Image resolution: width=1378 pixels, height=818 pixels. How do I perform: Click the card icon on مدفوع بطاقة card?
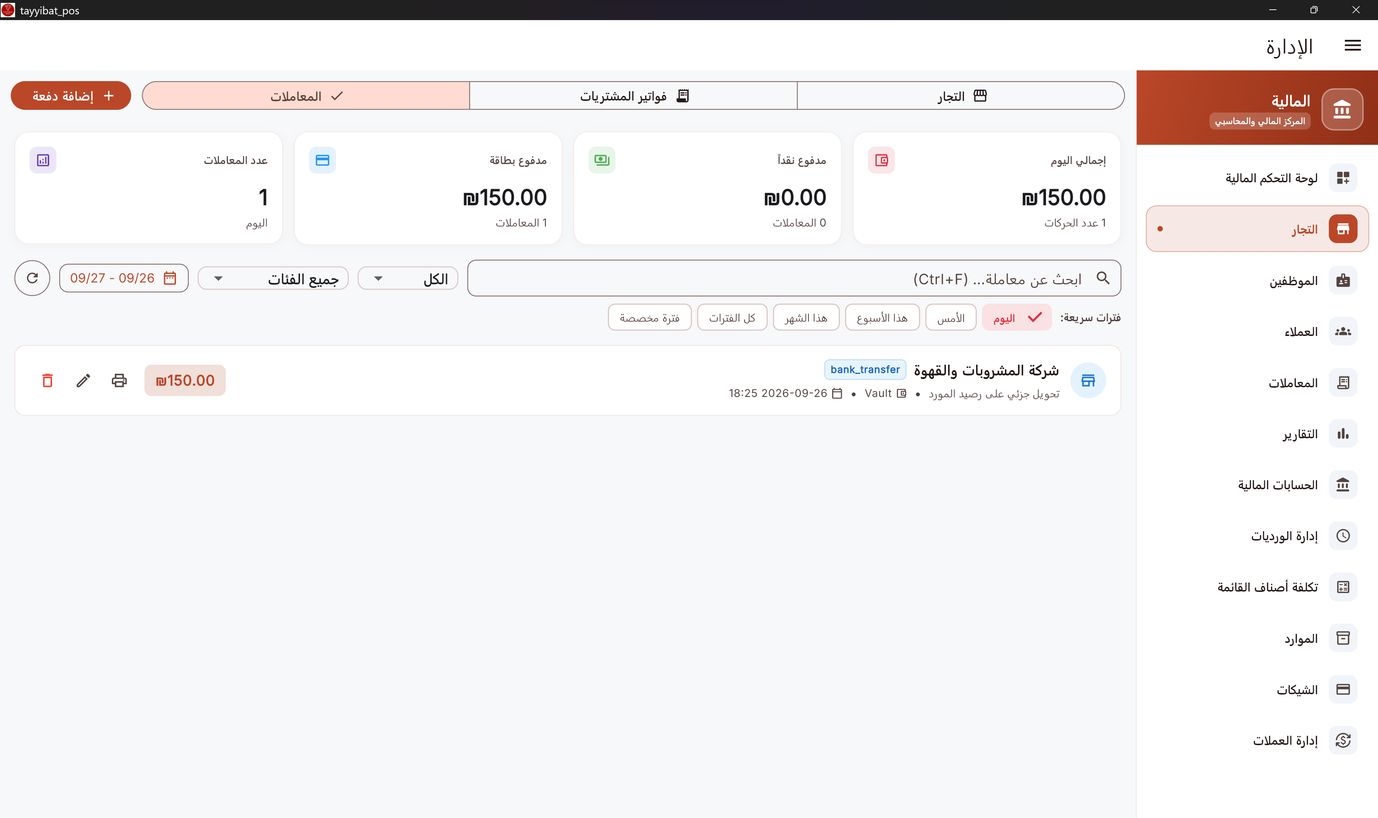click(322, 160)
